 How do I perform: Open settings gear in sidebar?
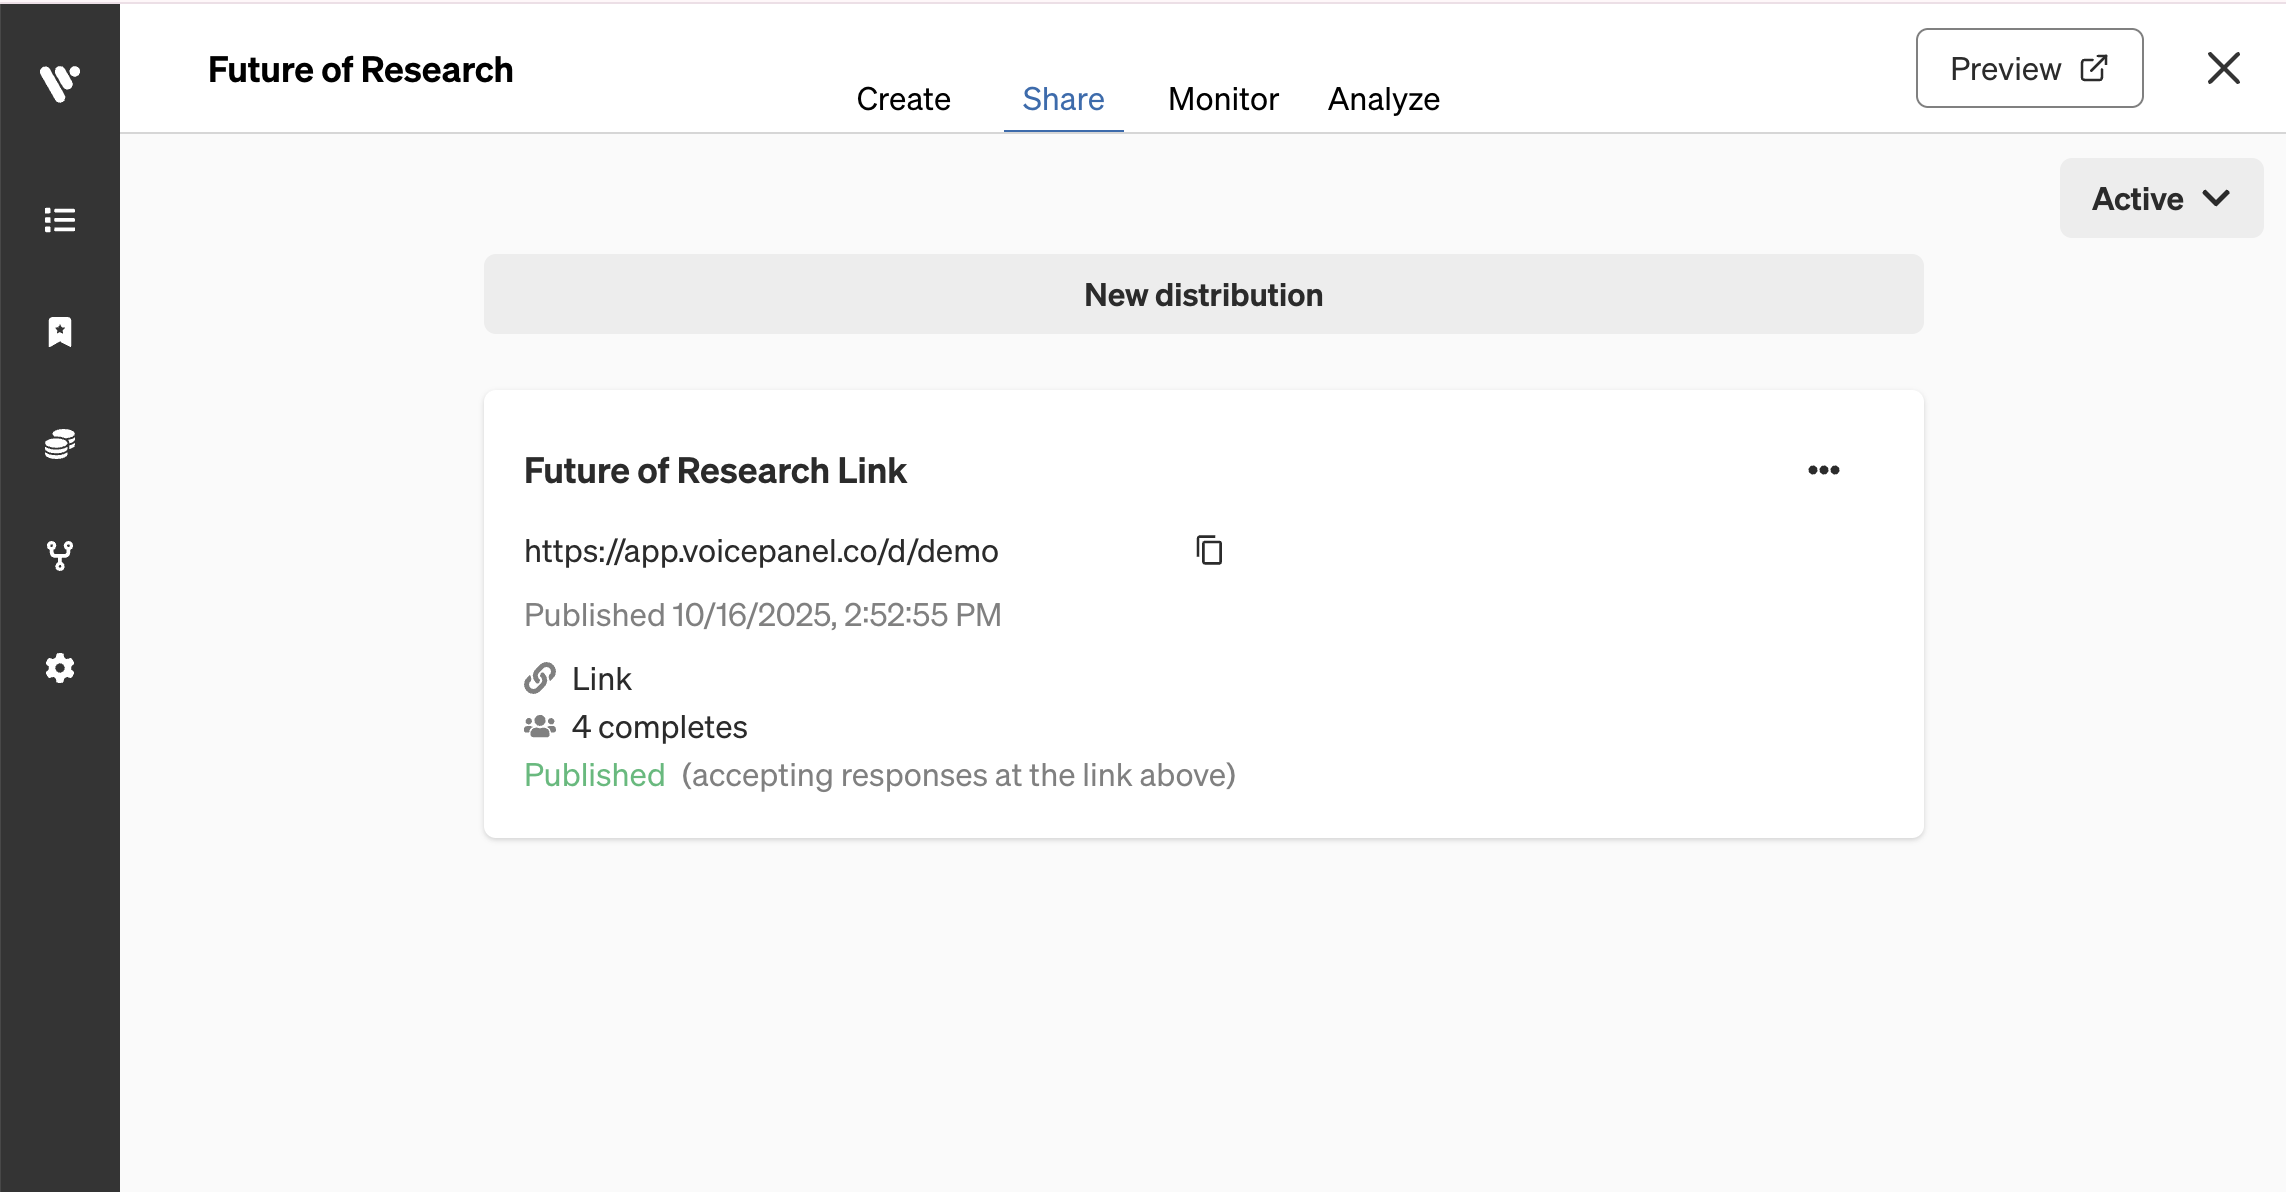(60, 668)
